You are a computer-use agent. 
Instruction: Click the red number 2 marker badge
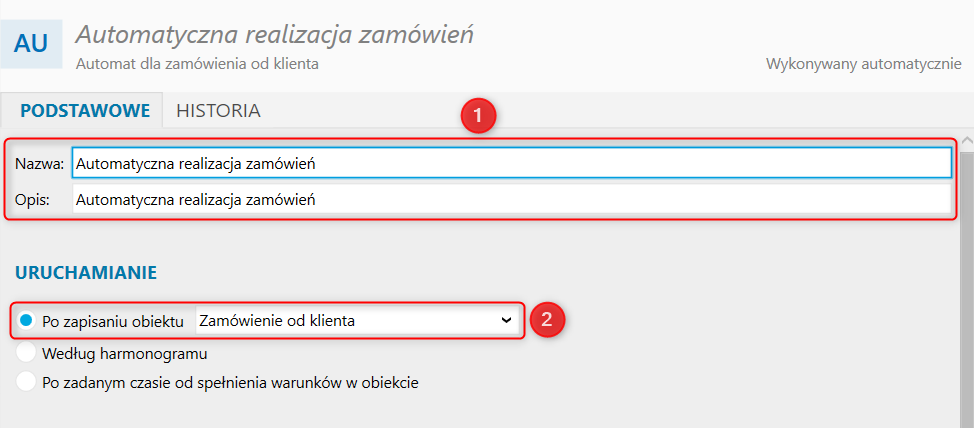(x=546, y=320)
